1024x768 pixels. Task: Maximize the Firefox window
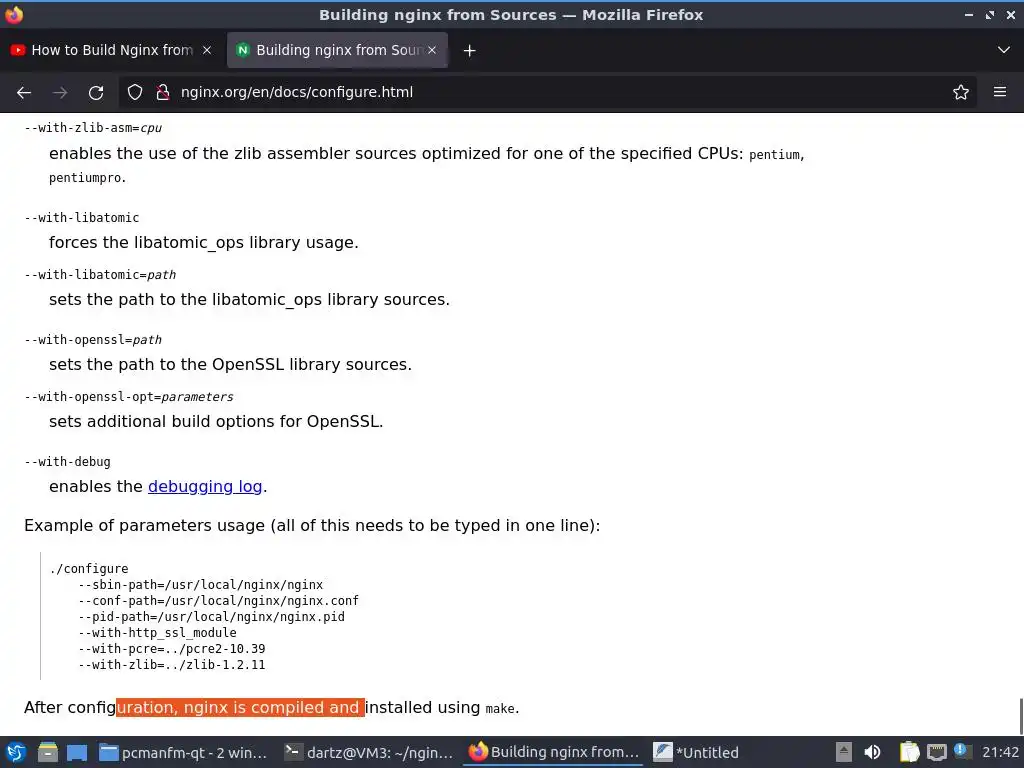click(x=989, y=14)
